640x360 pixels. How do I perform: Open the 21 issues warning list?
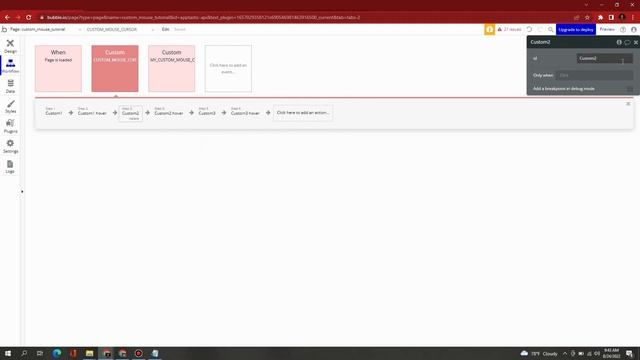click(509, 29)
